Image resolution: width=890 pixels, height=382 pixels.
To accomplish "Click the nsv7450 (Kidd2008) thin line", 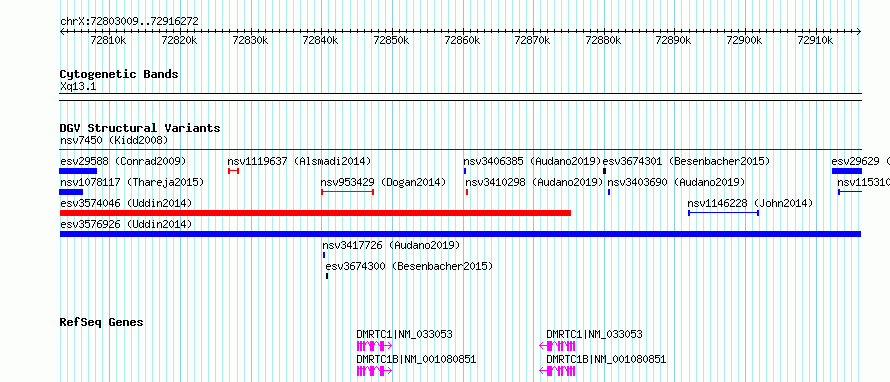I will (460, 150).
